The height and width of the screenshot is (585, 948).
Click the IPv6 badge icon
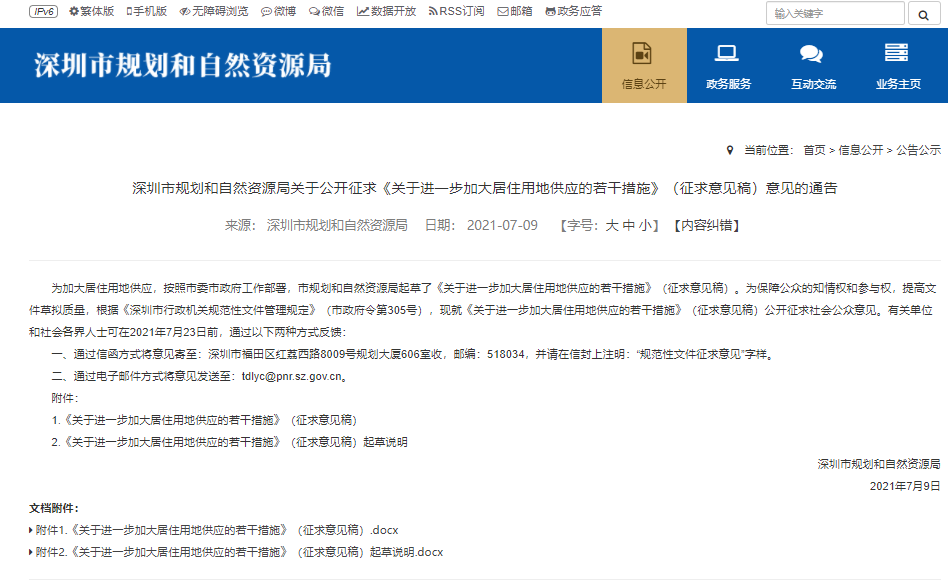(44, 11)
